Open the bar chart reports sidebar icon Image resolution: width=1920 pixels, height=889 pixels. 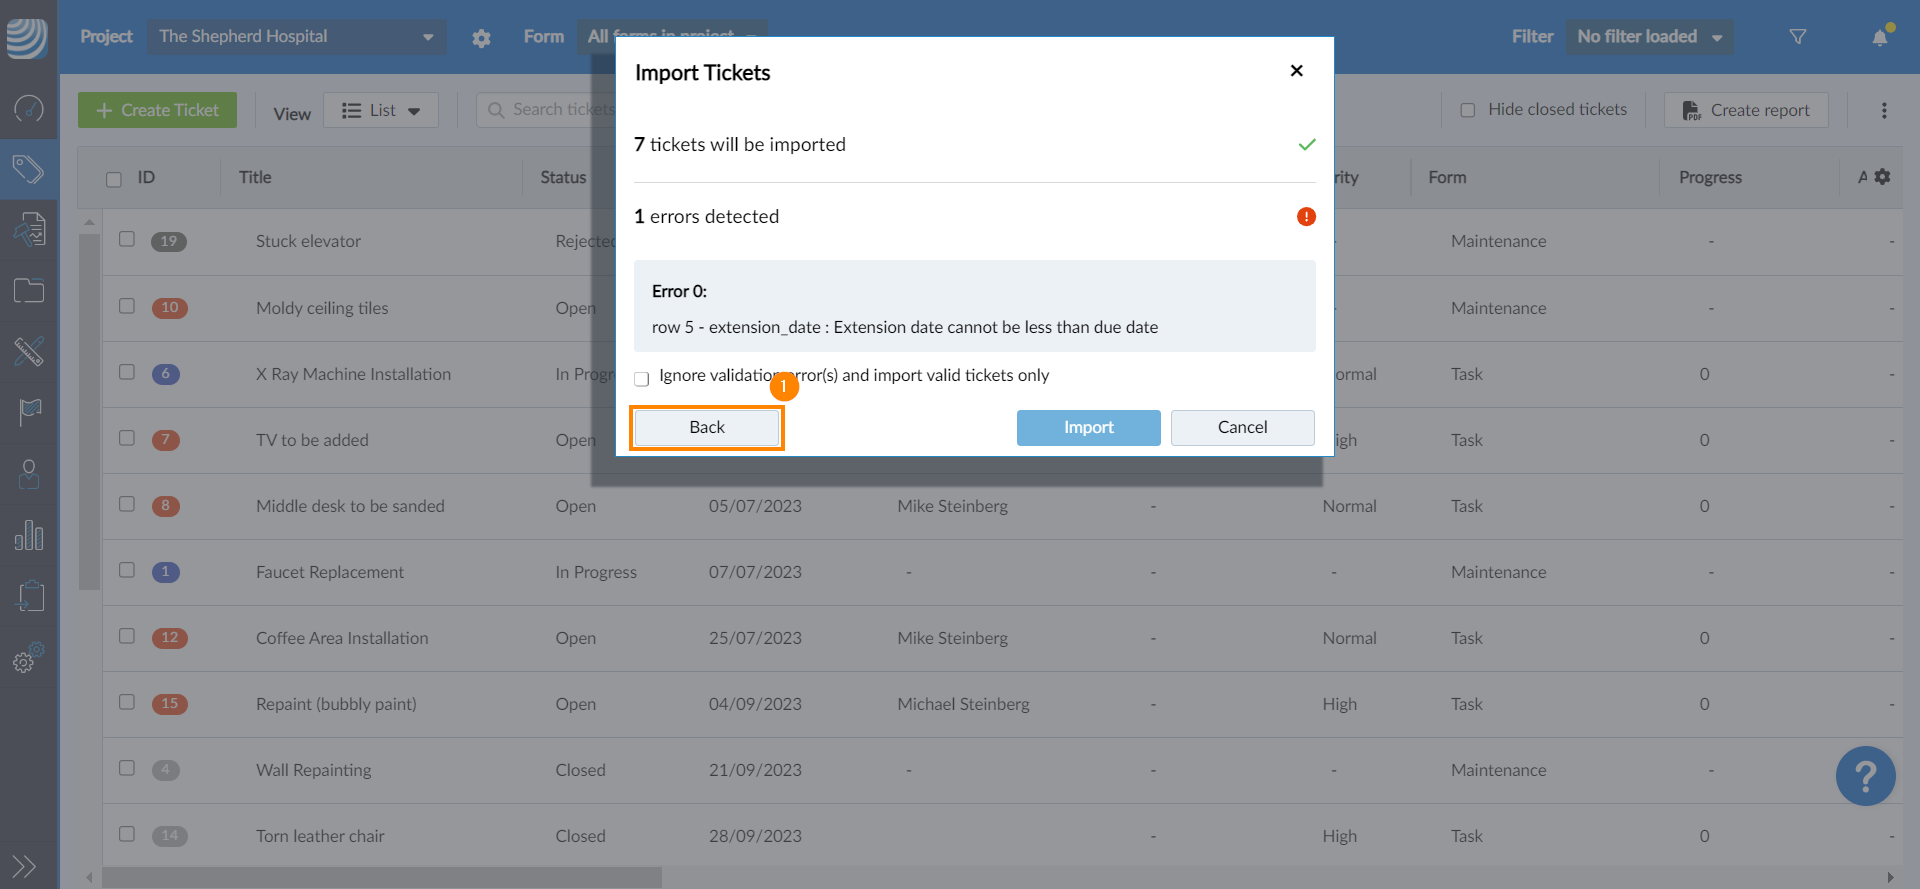pyautogui.click(x=28, y=535)
